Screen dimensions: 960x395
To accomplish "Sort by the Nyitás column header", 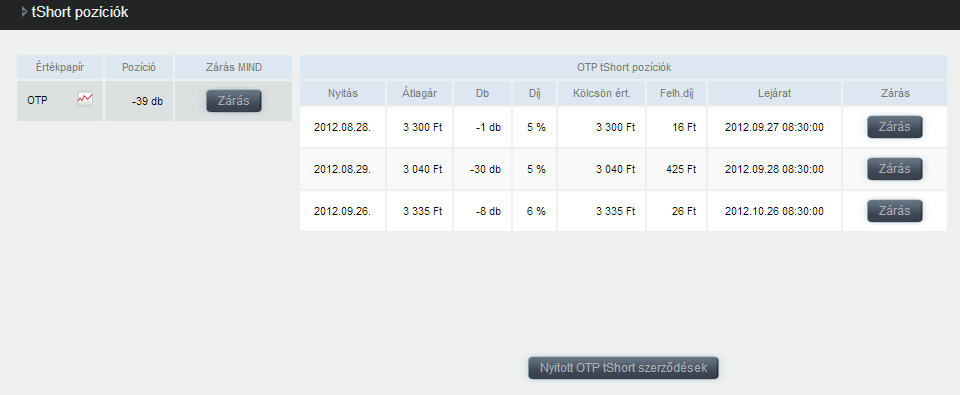I will click(x=343, y=93).
